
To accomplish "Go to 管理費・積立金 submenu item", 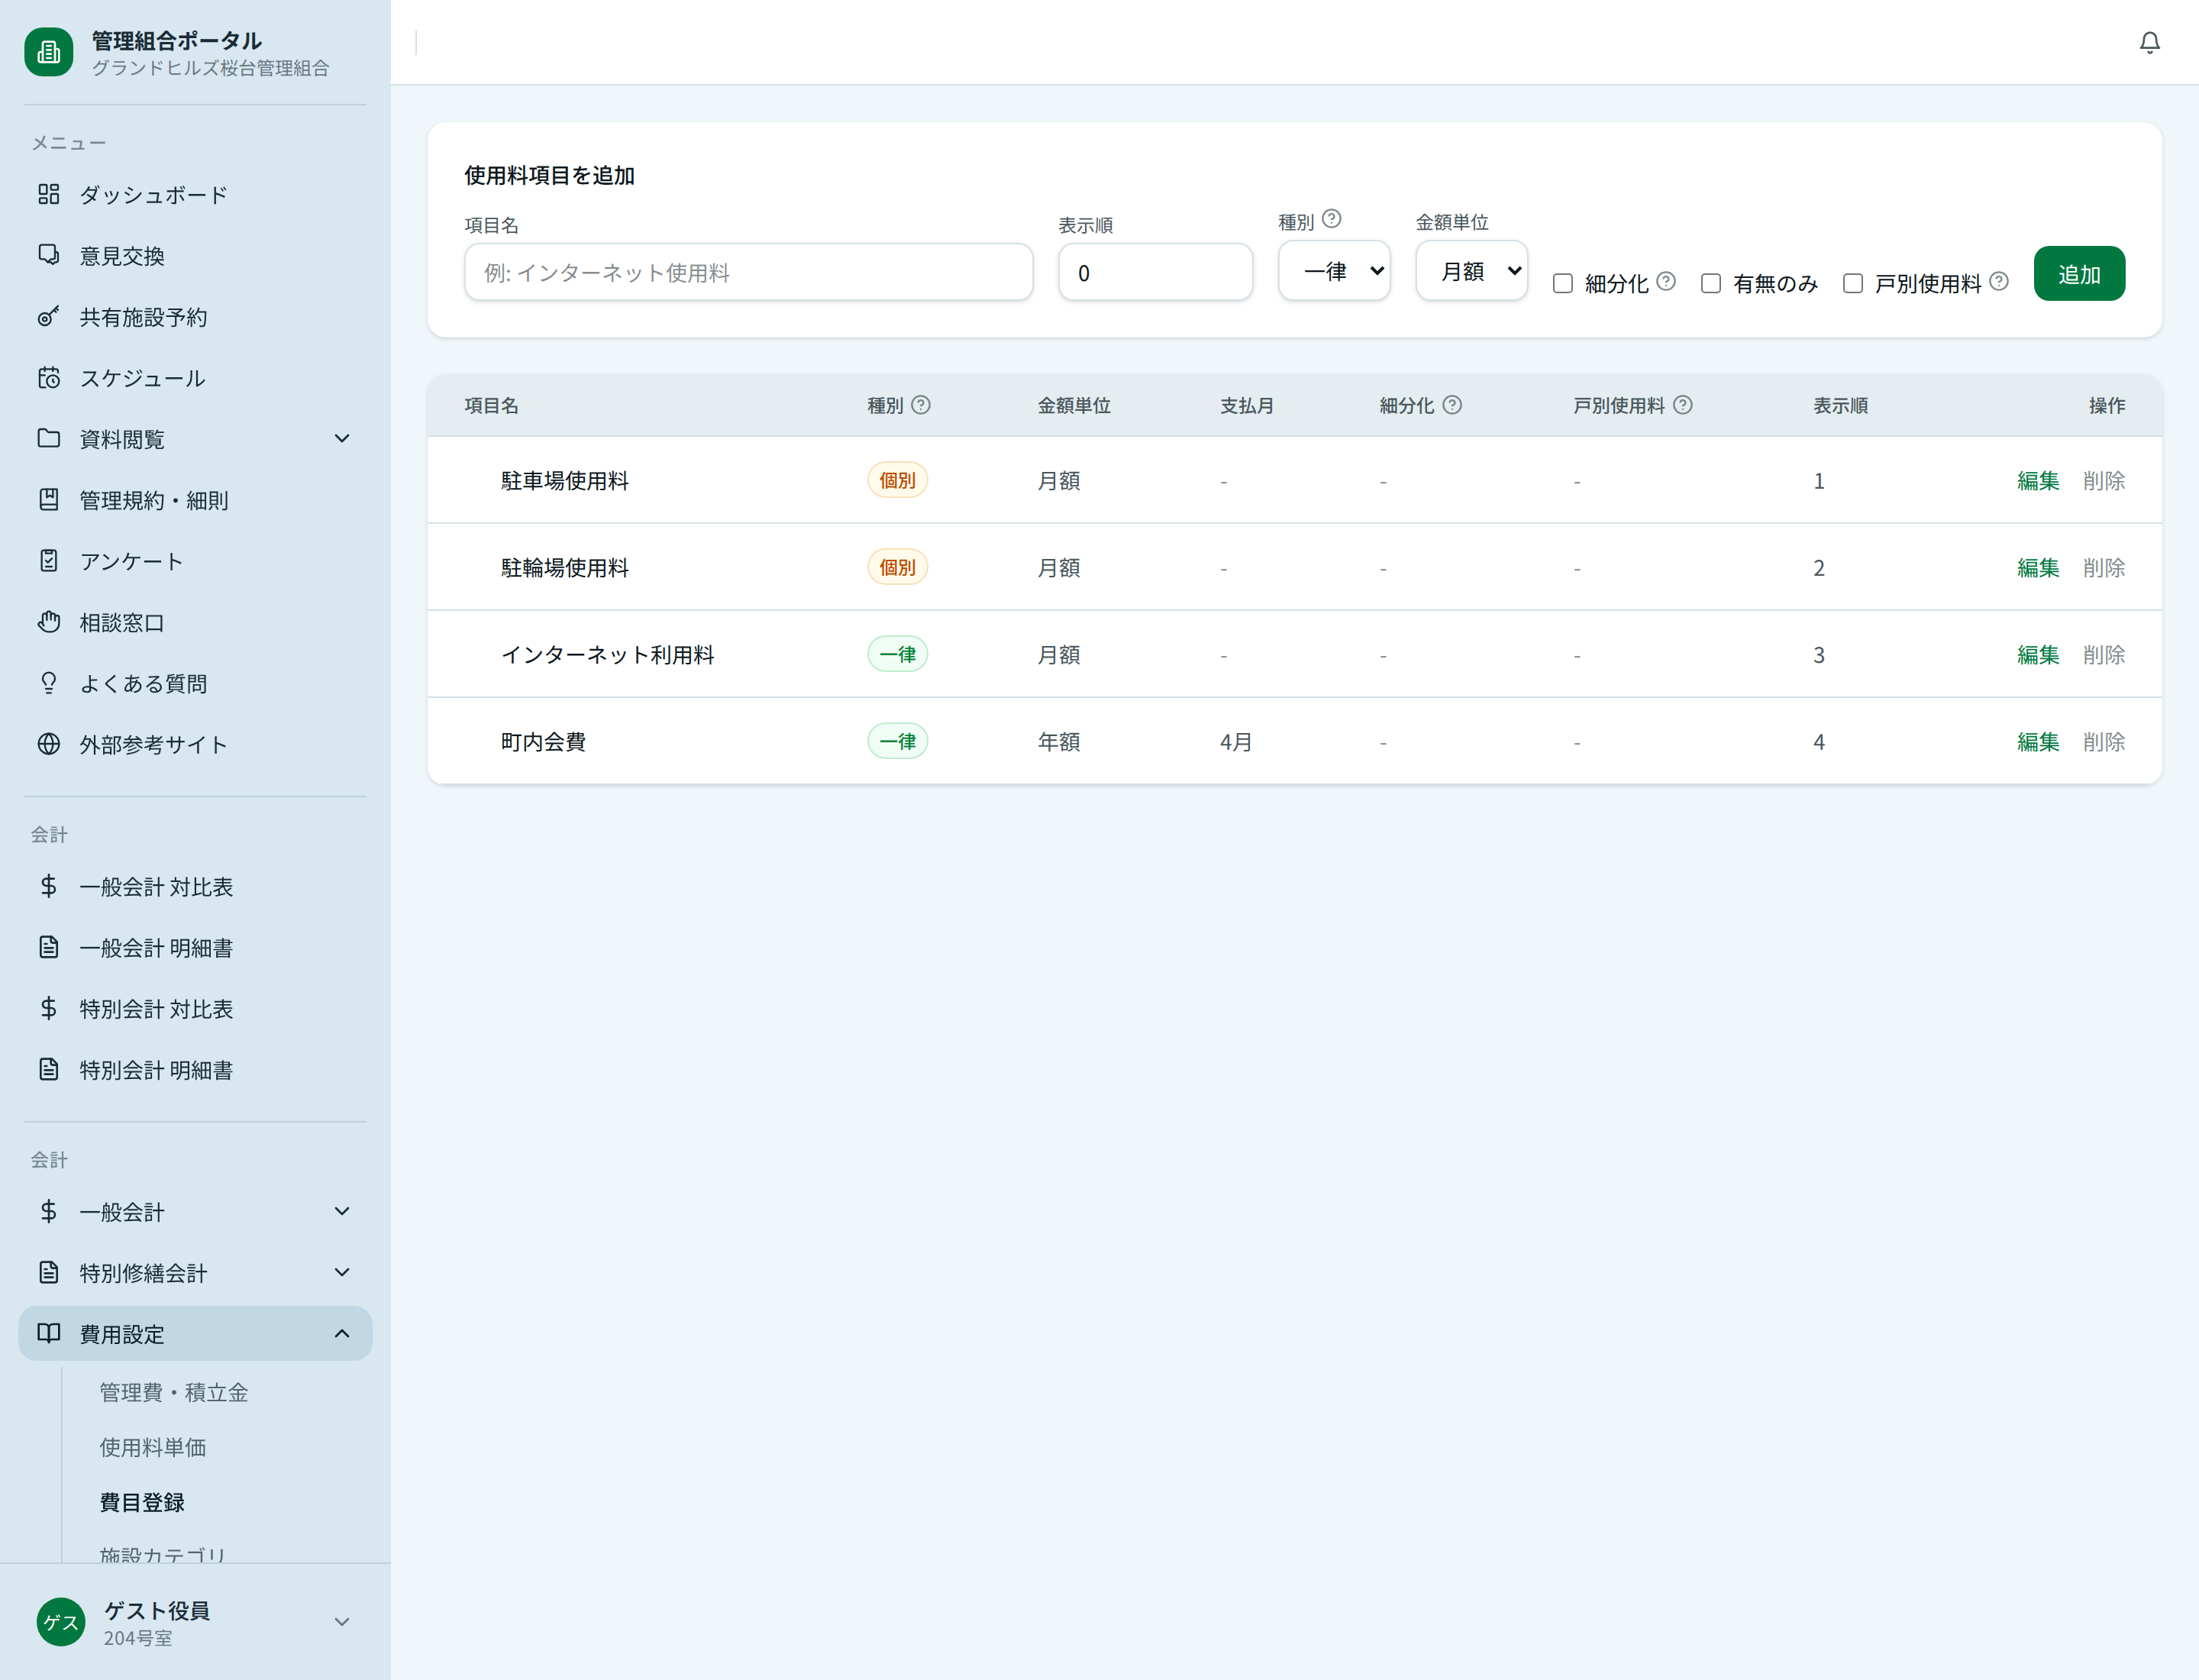I will [174, 1392].
